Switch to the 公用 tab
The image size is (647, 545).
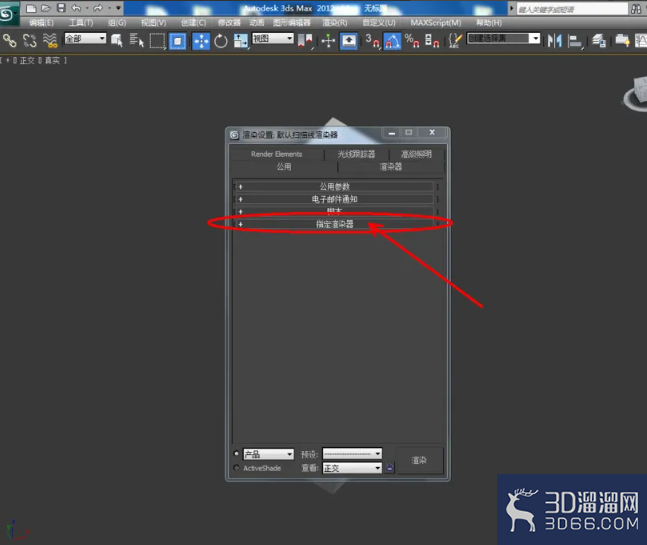coord(284,167)
